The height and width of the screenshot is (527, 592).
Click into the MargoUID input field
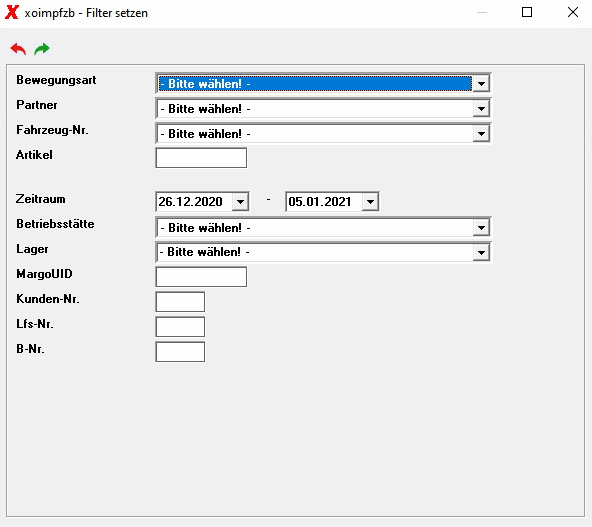pyautogui.click(x=201, y=277)
